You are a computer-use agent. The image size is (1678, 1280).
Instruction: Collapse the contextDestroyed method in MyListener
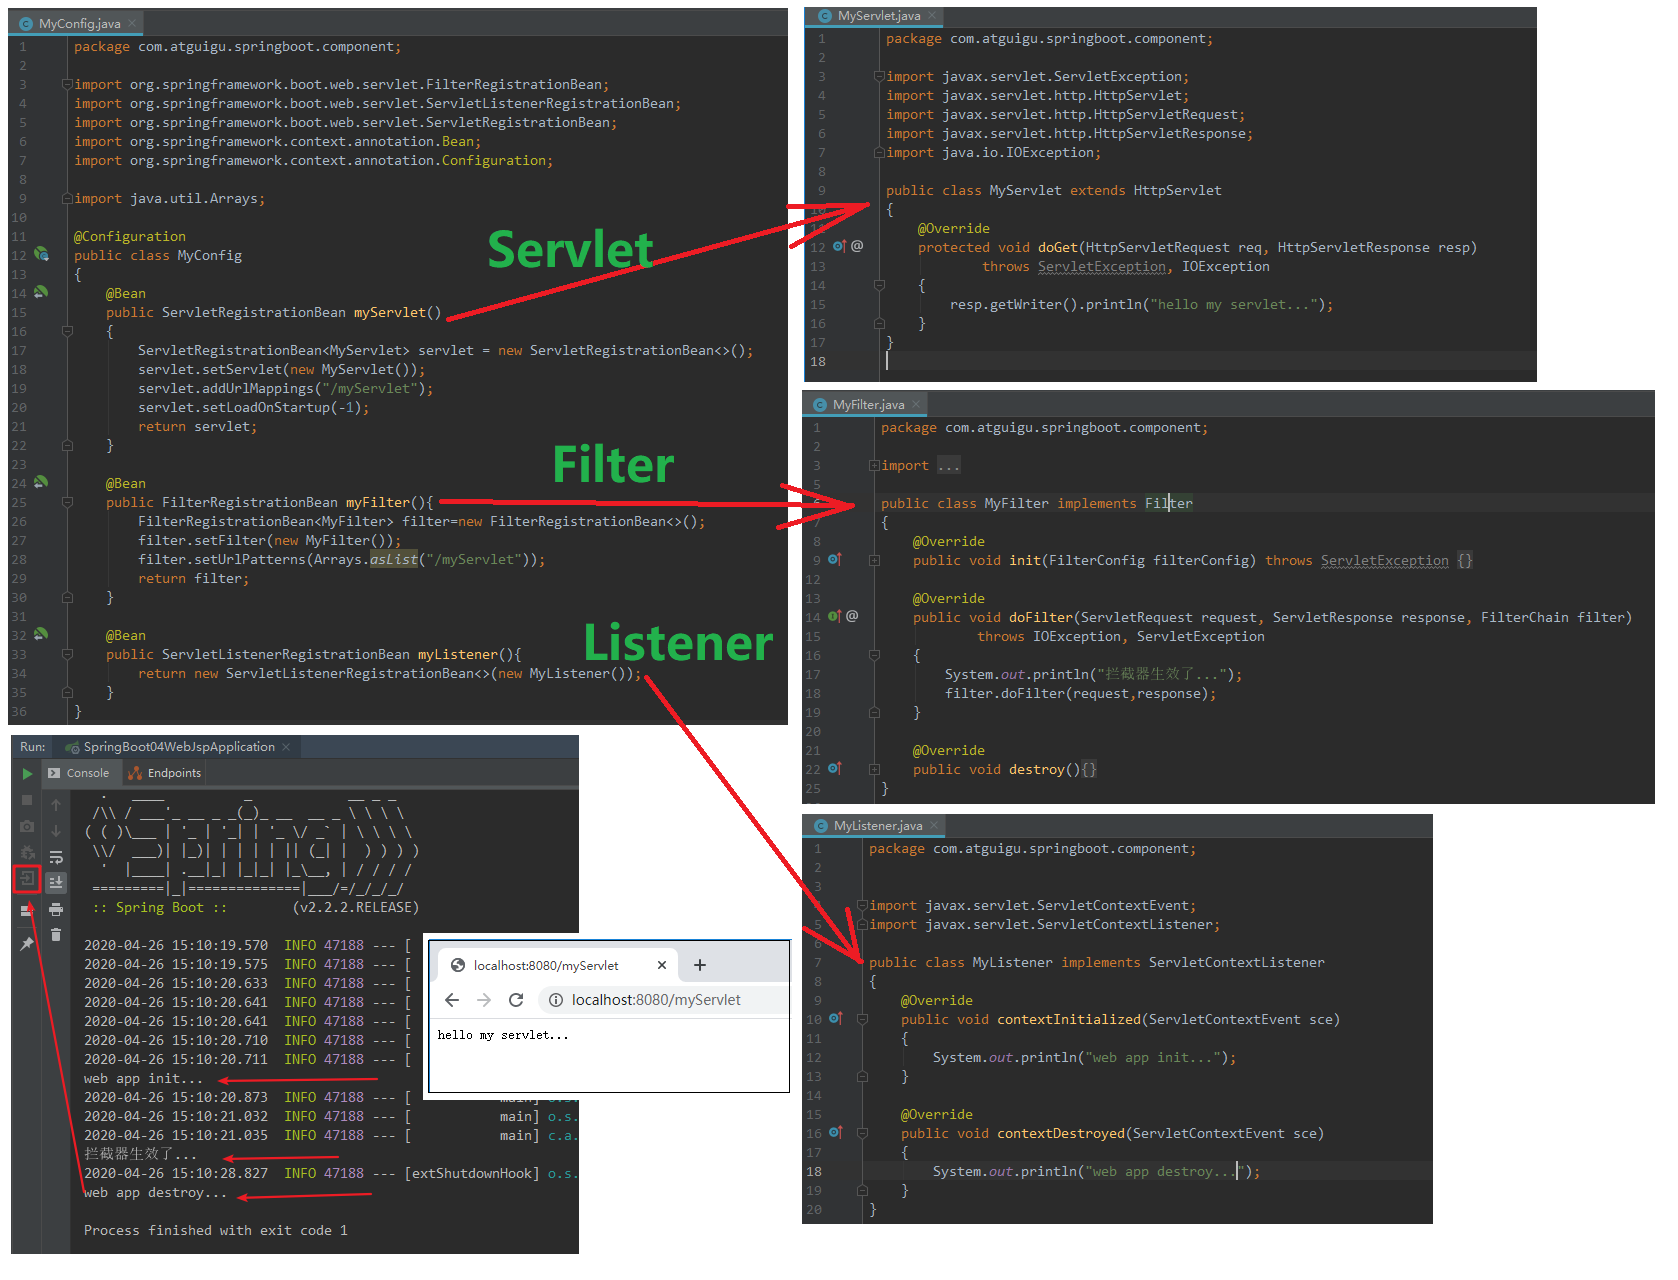click(862, 1133)
